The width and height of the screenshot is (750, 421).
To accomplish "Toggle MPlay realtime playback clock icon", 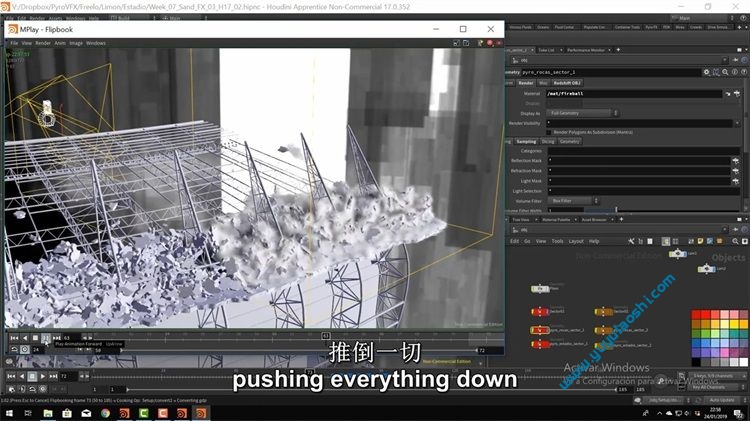I will (24, 350).
